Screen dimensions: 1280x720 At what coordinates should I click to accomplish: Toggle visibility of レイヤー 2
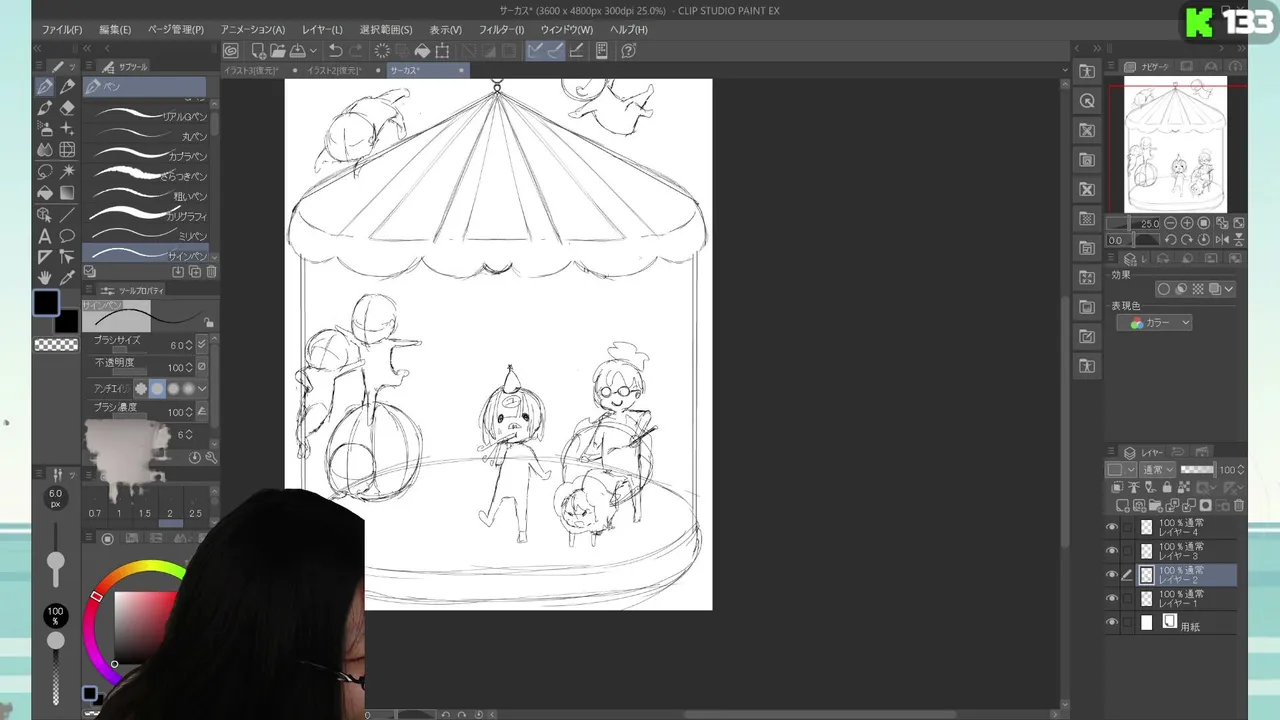pos(1112,575)
